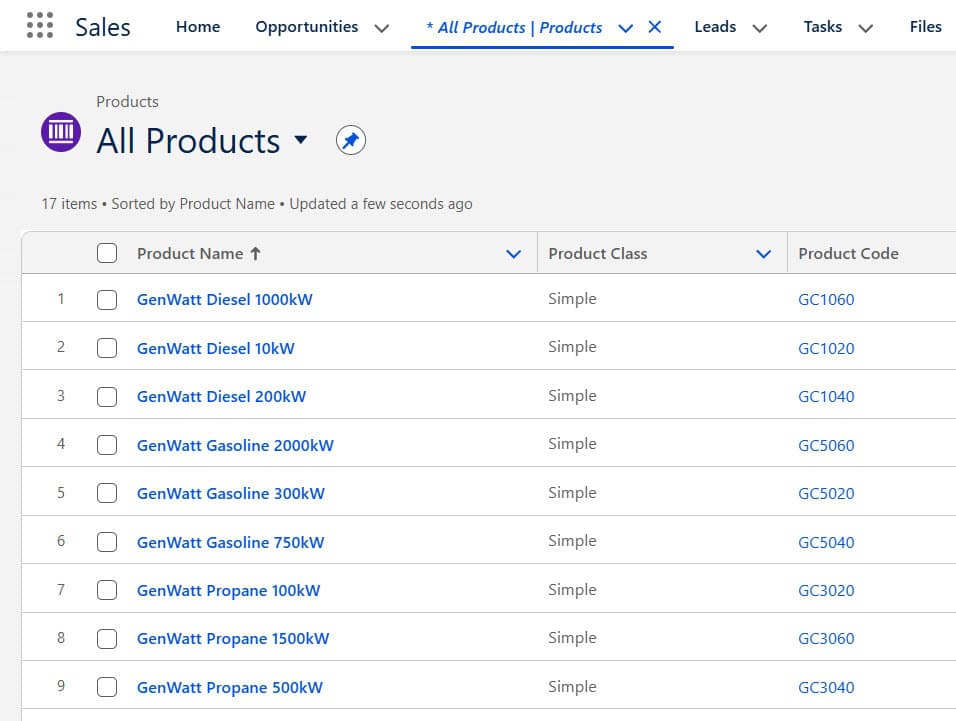Select the GenWatt Diesel 1000kW row checkbox
Screen dimensions: 956x721
coord(107,298)
